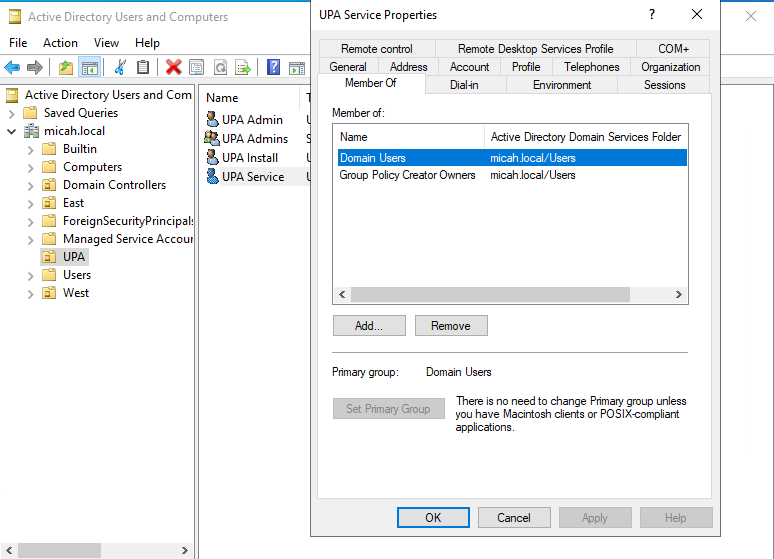
Task: Click the Back arrow toolbar icon
Action: 12,67
